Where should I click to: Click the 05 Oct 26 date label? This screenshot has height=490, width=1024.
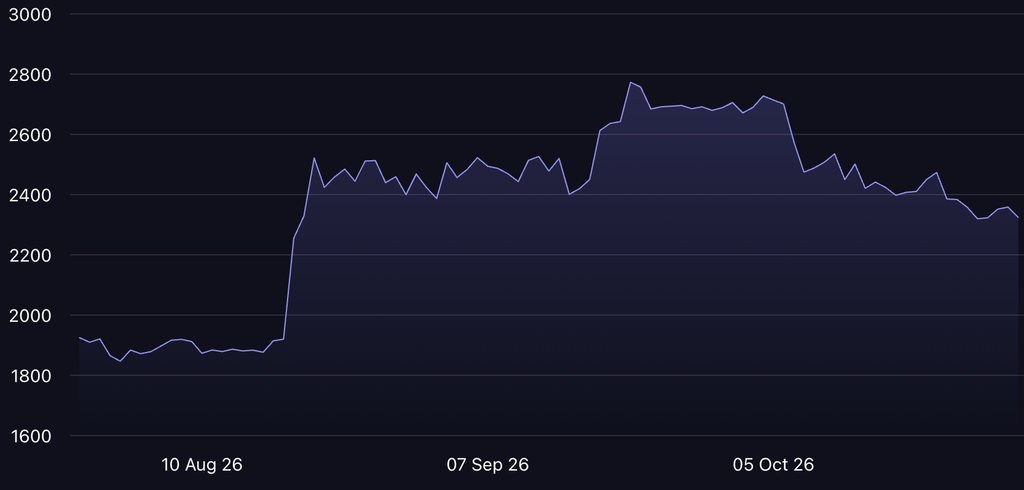click(773, 465)
